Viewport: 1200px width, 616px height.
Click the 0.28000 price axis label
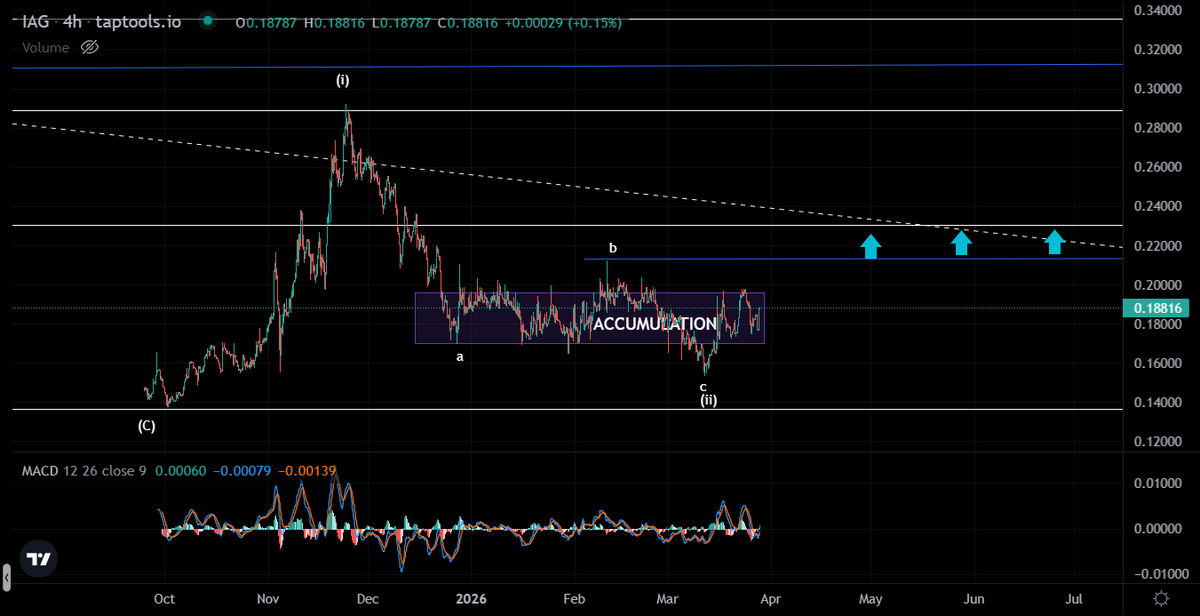click(x=1158, y=128)
